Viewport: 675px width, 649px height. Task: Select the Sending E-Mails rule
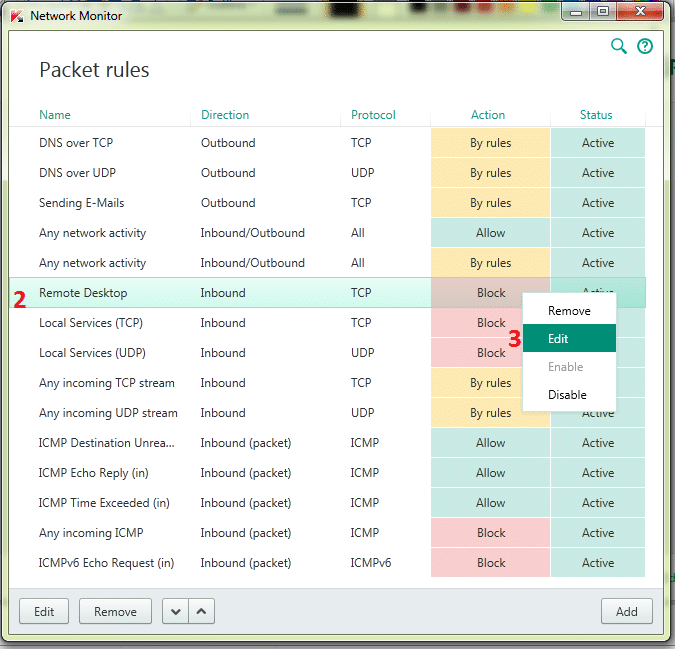click(x=327, y=203)
